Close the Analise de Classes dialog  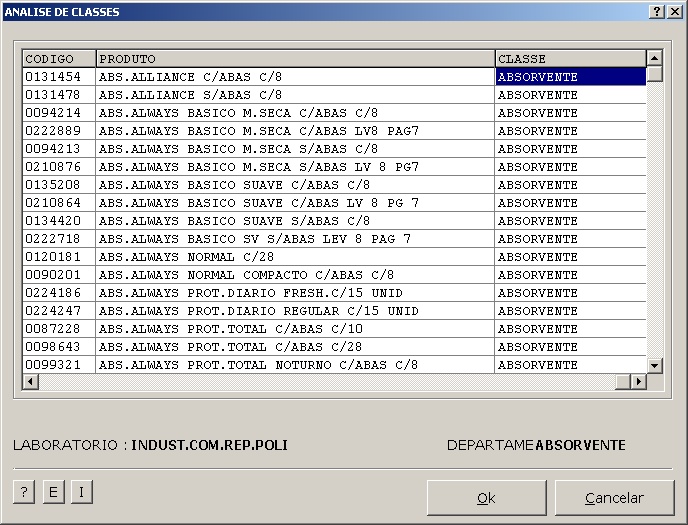point(674,12)
